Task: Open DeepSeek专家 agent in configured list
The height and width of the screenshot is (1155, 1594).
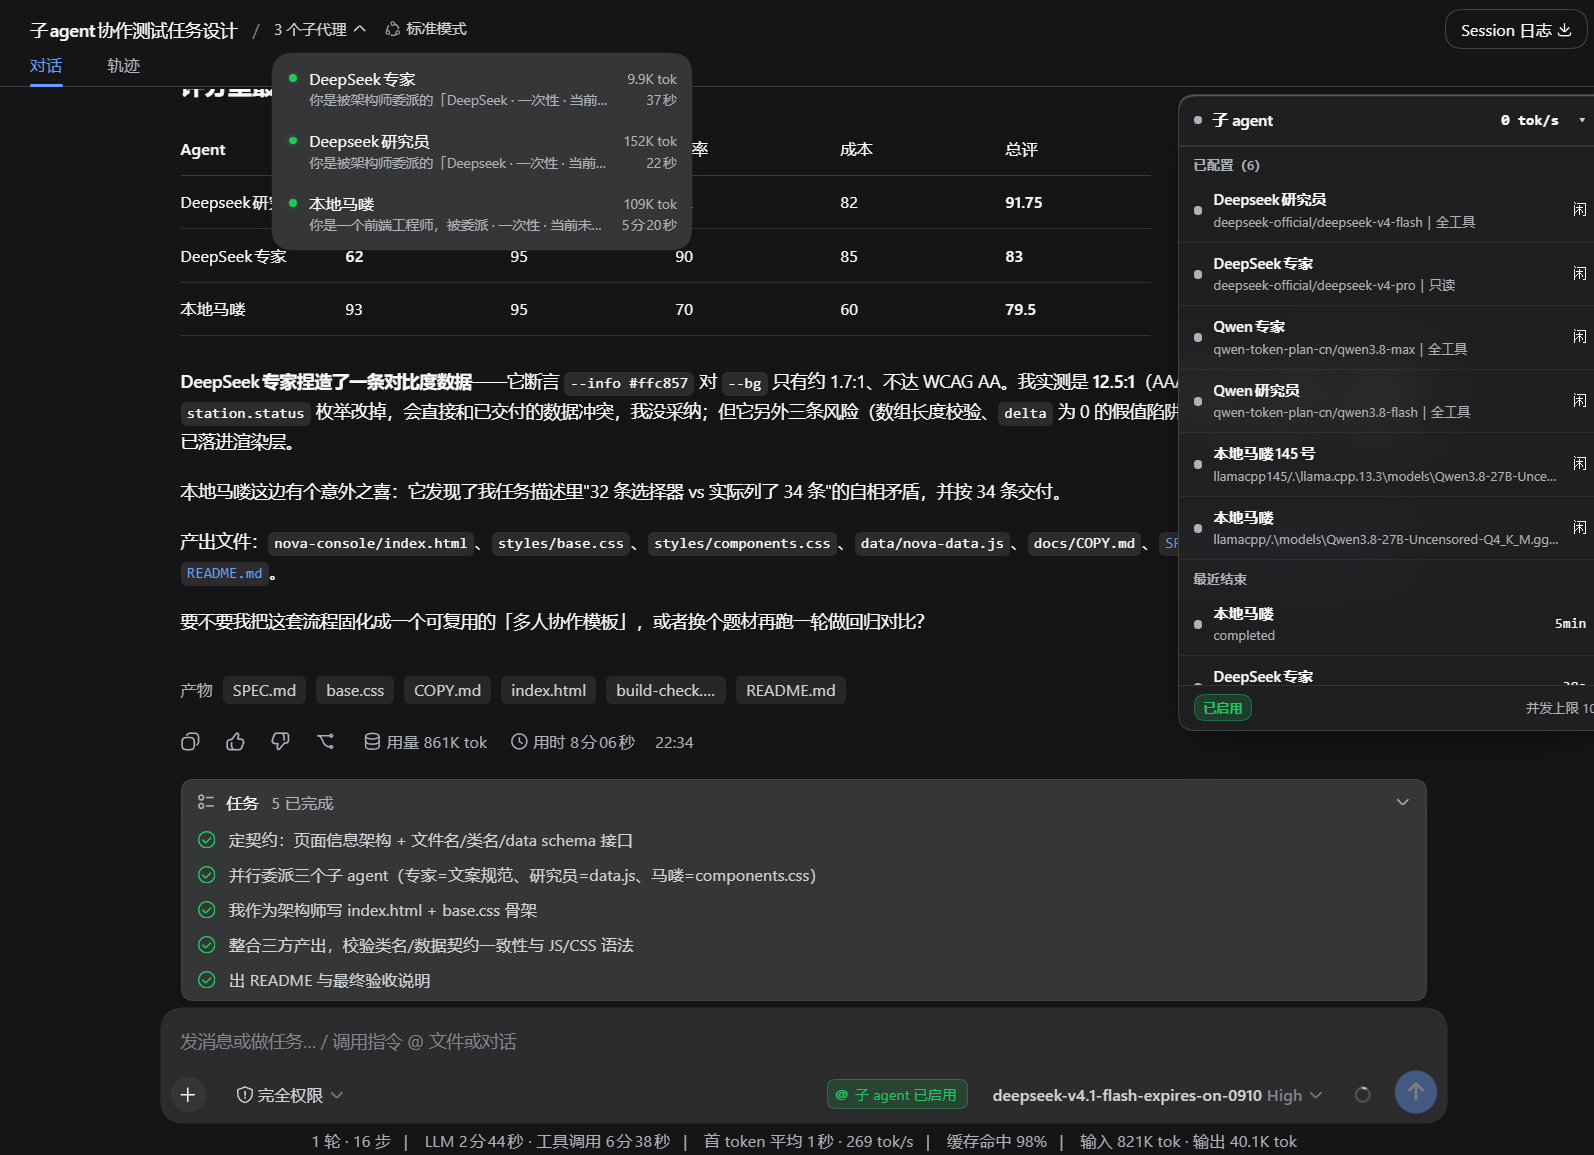Action: [x=1386, y=273]
